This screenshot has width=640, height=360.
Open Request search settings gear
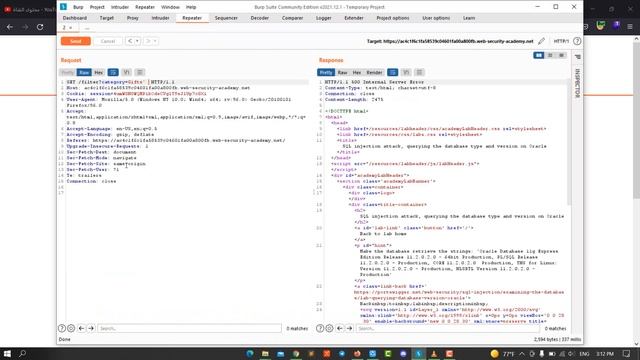[x=71, y=328]
